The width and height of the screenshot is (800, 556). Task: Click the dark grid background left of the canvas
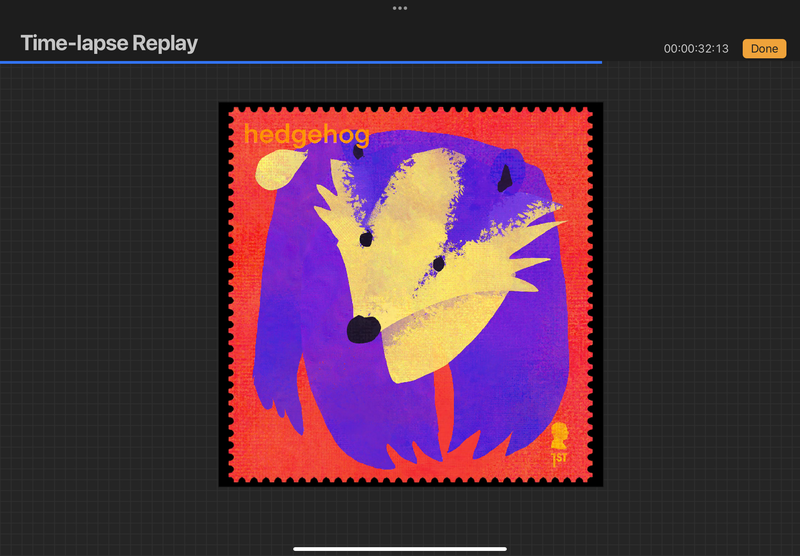pyautogui.click(x=110, y=300)
